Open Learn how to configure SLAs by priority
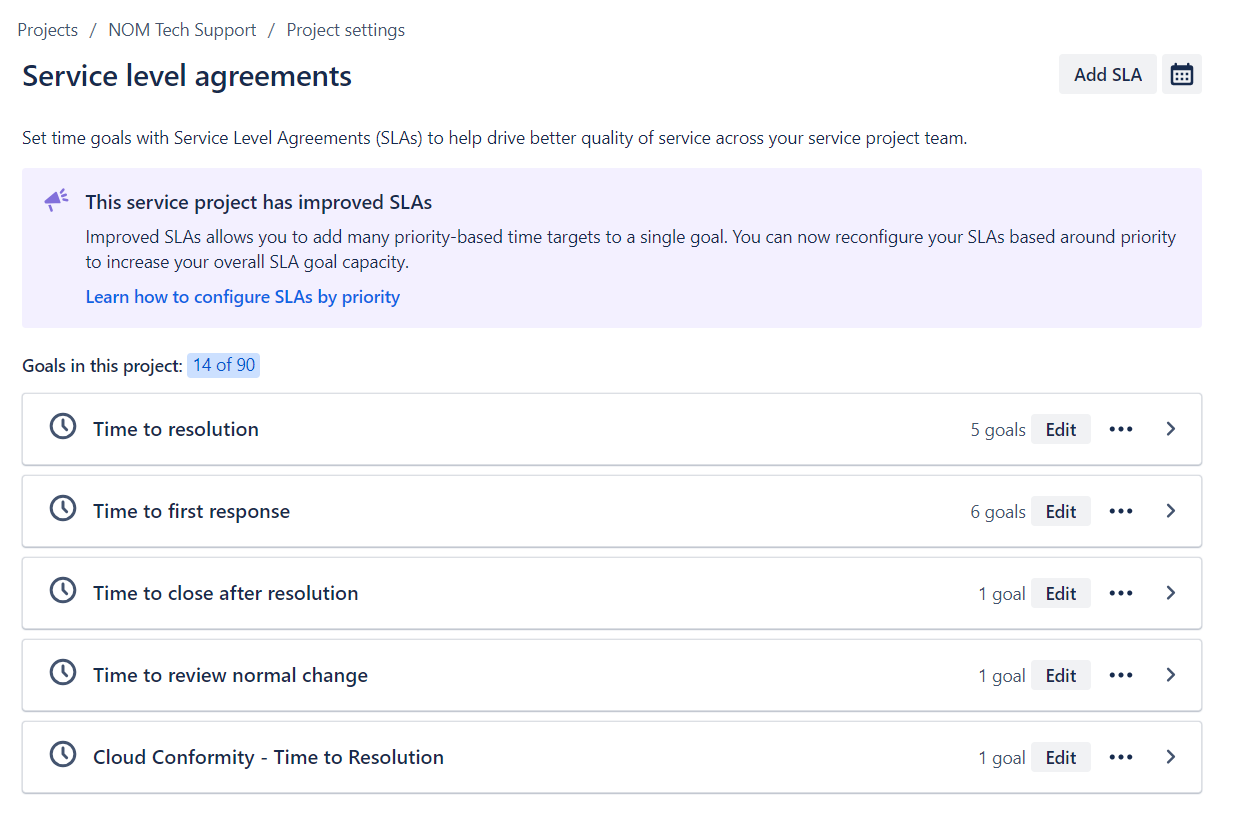The height and width of the screenshot is (814, 1240). click(x=243, y=297)
